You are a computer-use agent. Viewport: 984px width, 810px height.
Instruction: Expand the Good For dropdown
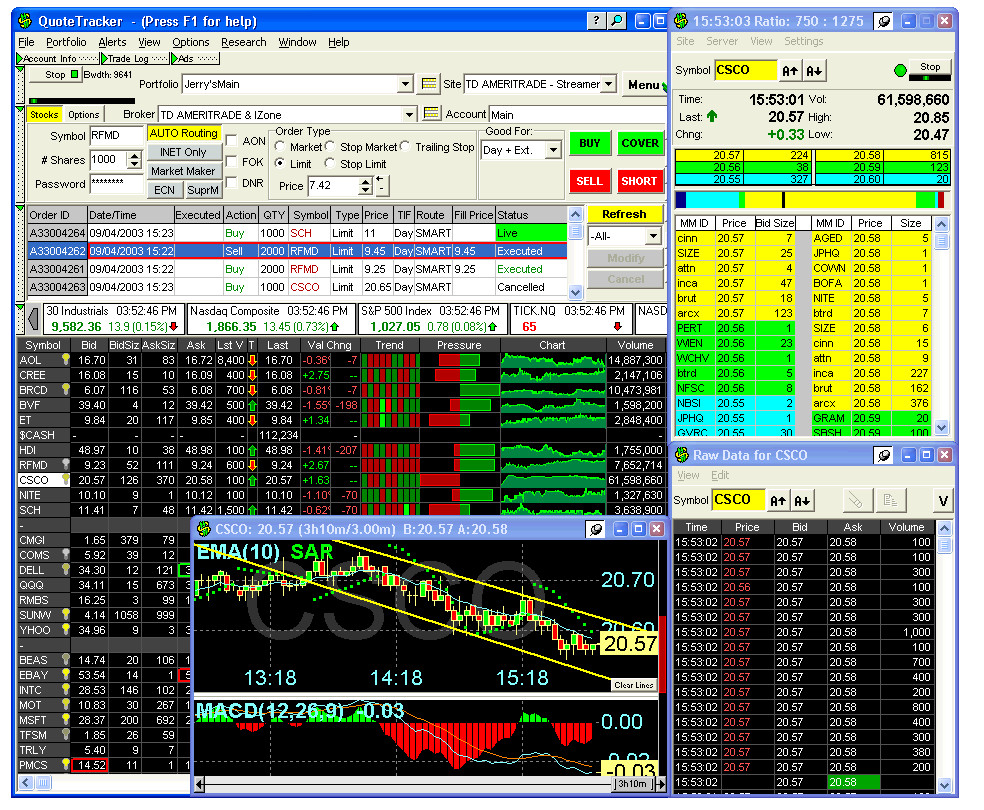[x=552, y=151]
